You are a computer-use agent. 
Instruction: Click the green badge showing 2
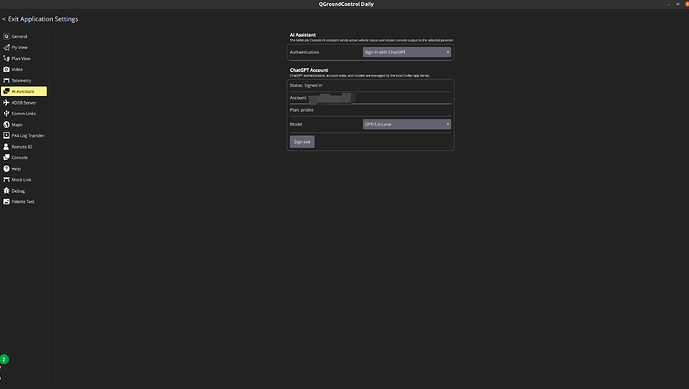click(4, 359)
